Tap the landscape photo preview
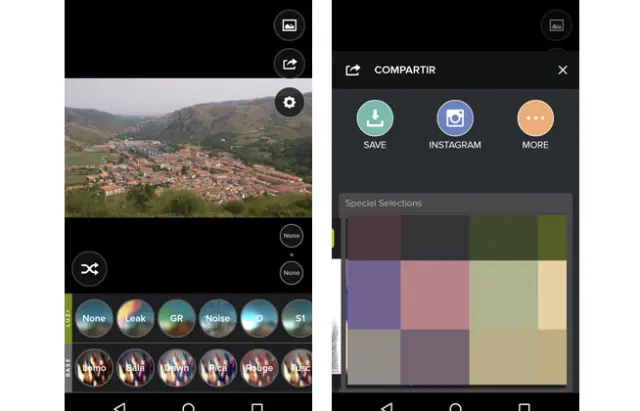The height and width of the screenshot is (411, 640). 188,148
